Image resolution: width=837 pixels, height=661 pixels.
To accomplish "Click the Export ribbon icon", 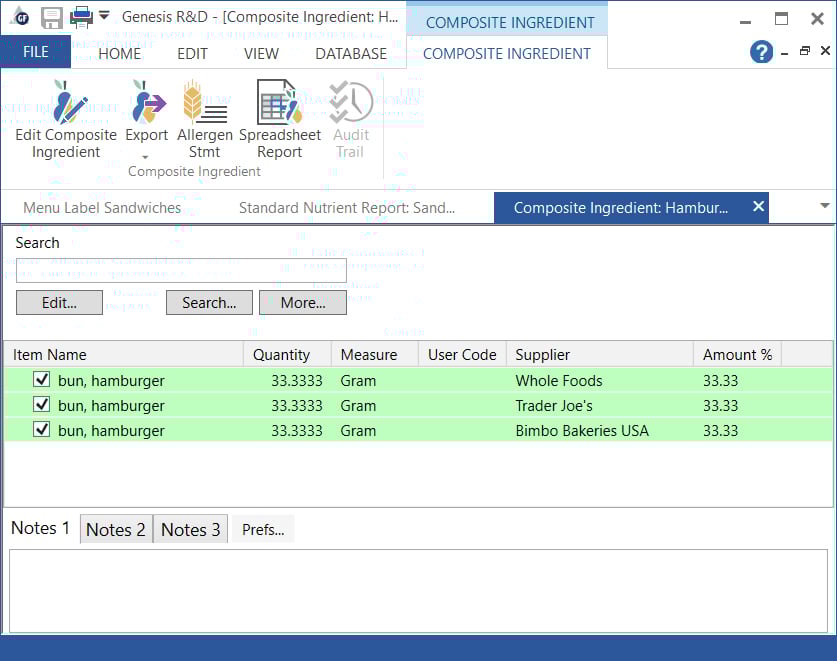I will pos(147,104).
